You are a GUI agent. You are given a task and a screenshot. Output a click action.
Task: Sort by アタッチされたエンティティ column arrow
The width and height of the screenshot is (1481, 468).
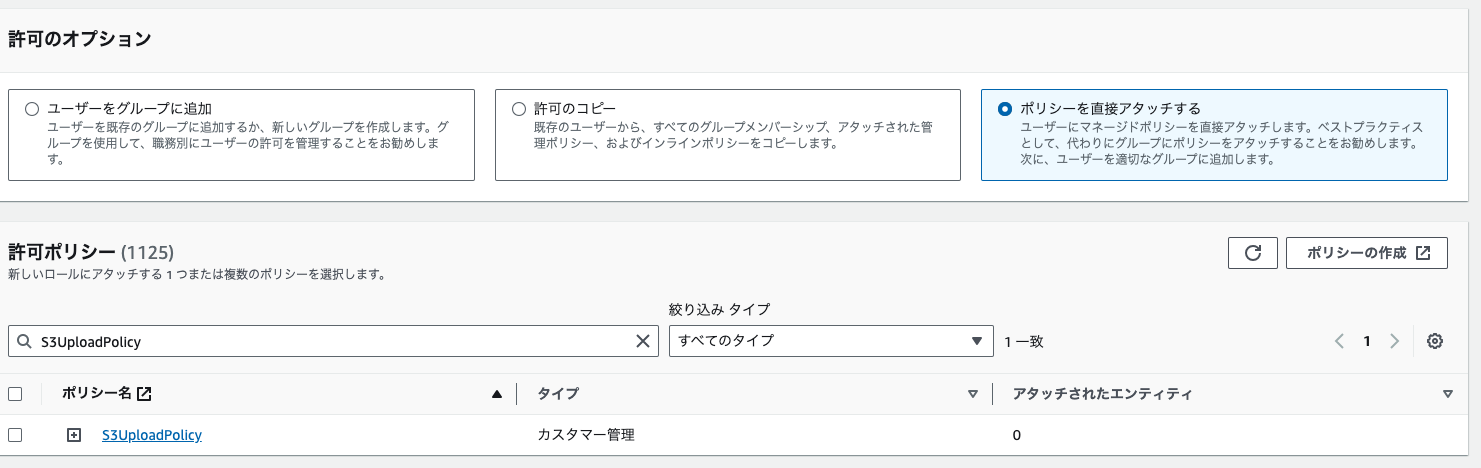(x=1448, y=394)
